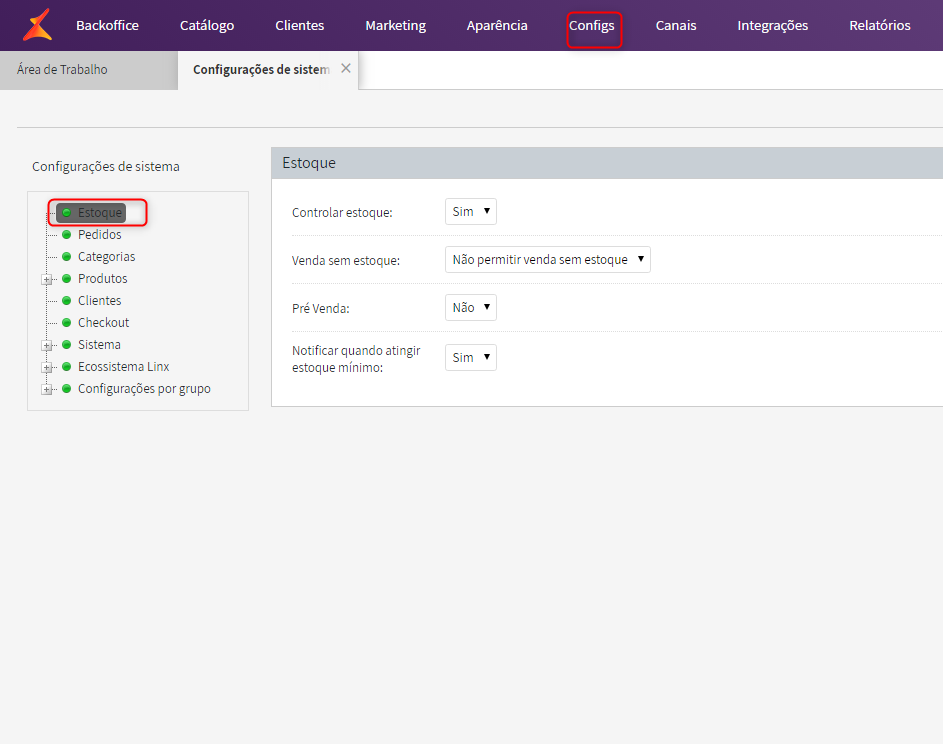Click the Linx logo in the header

pos(37,25)
